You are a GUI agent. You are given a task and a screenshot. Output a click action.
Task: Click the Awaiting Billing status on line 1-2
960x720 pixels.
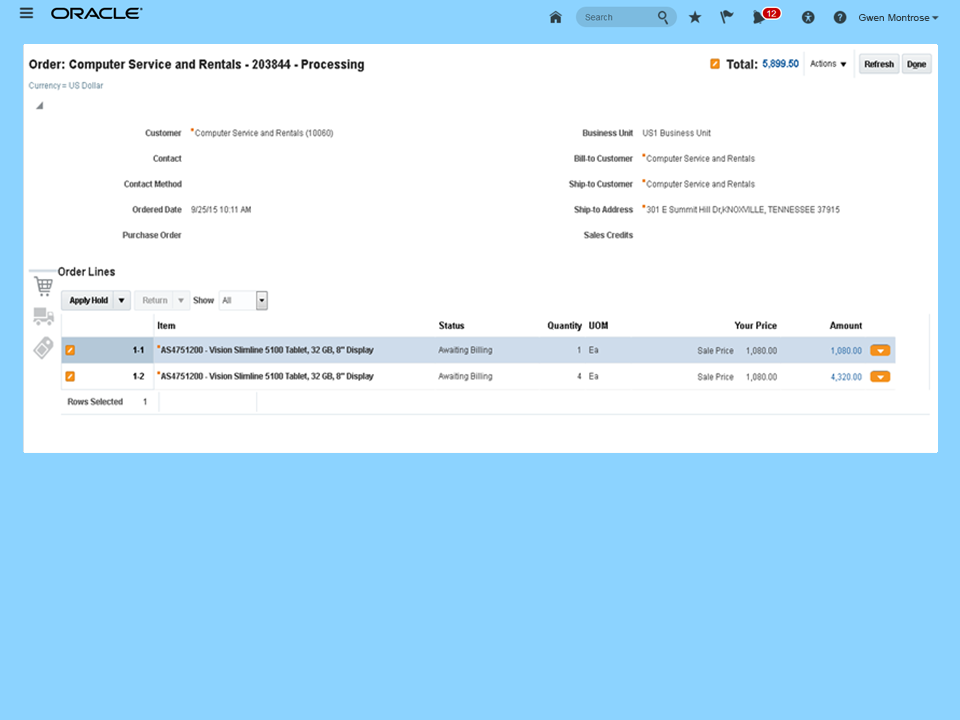click(x=465, y=377)
